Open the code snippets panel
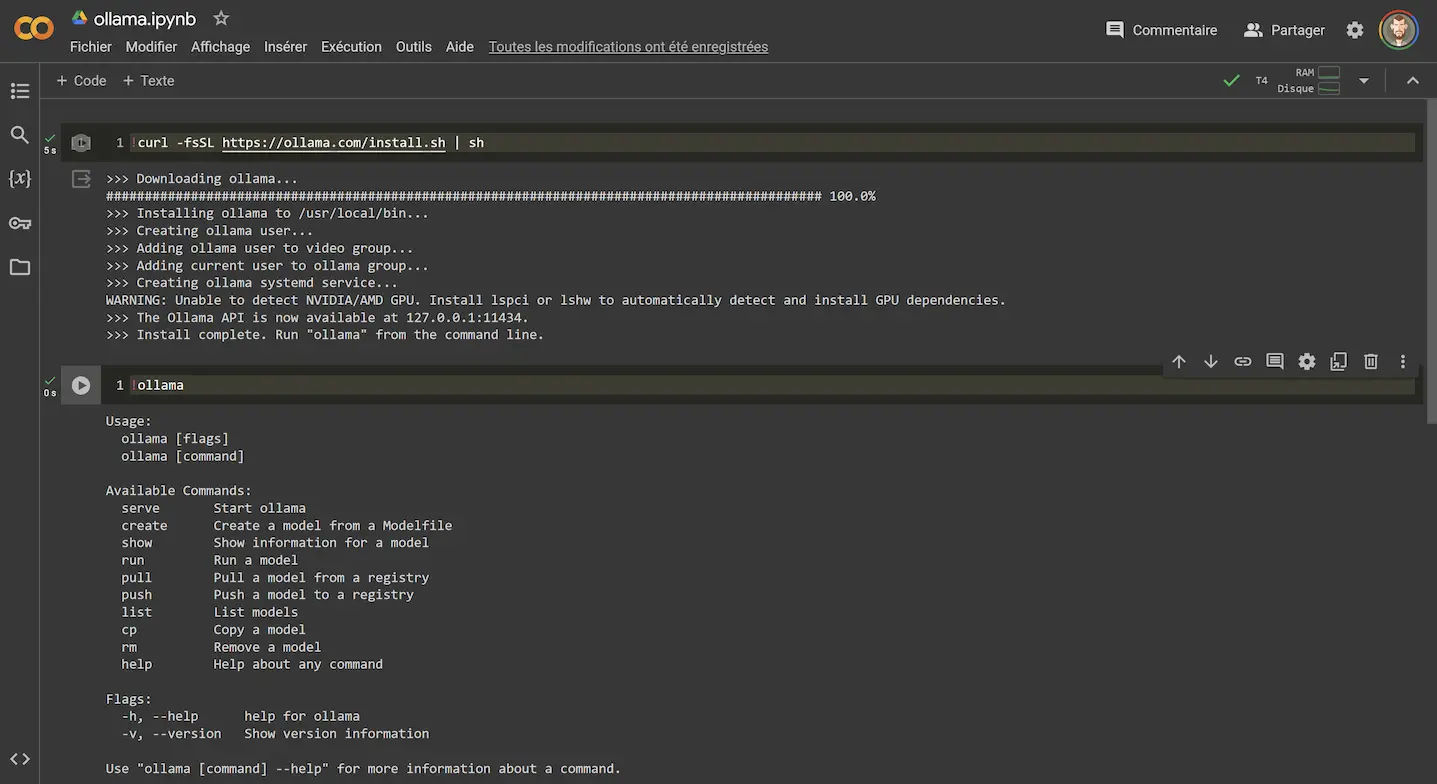1437x784 pixels. (20, 759)
